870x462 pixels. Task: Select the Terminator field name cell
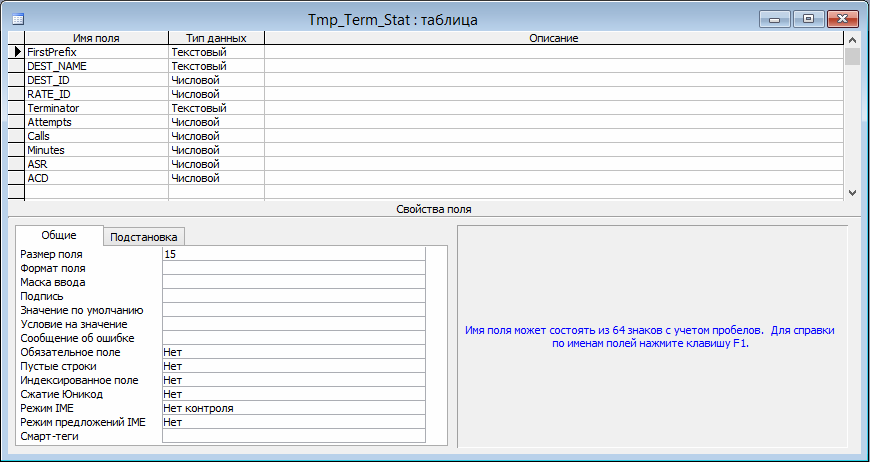coord(97,108)
